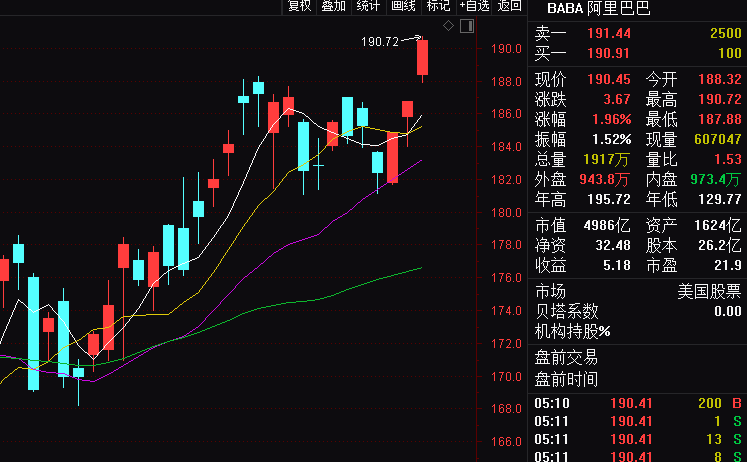Select the 卖一 price 191.44
Viewport: 747px width, 462px height.
tap(609, 33)
